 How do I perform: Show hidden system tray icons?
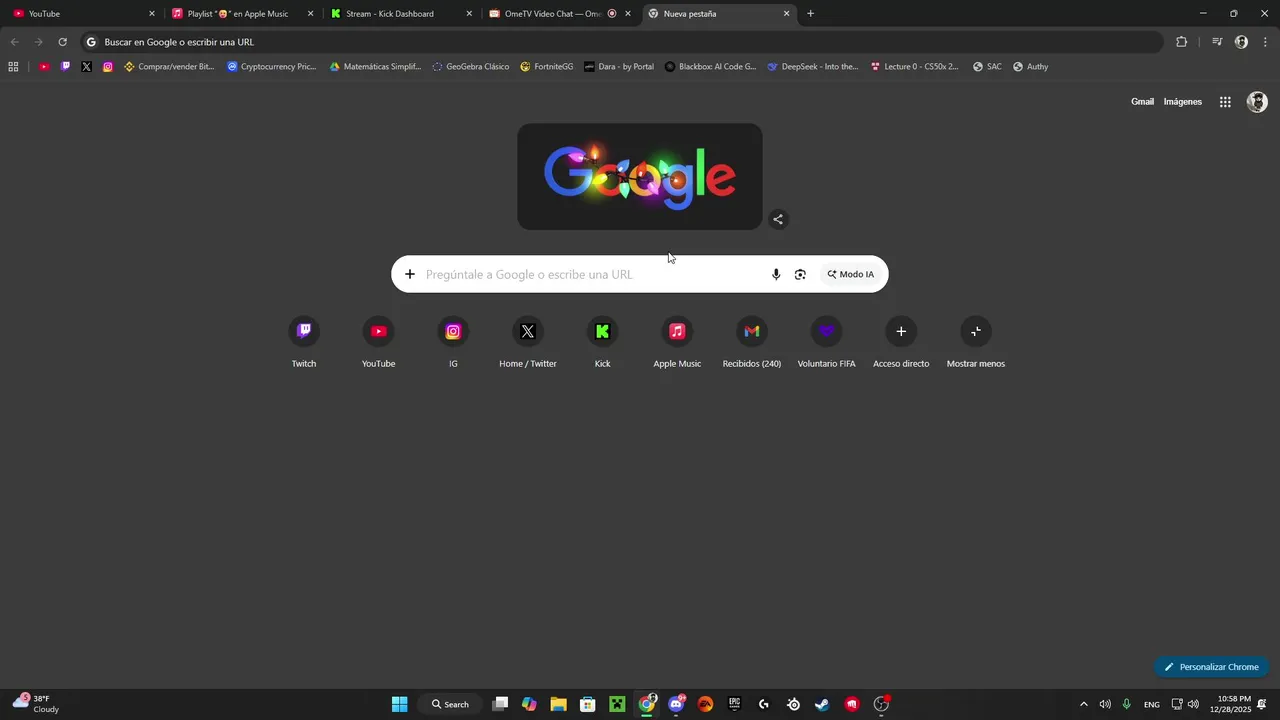(x=1083, y=704)
